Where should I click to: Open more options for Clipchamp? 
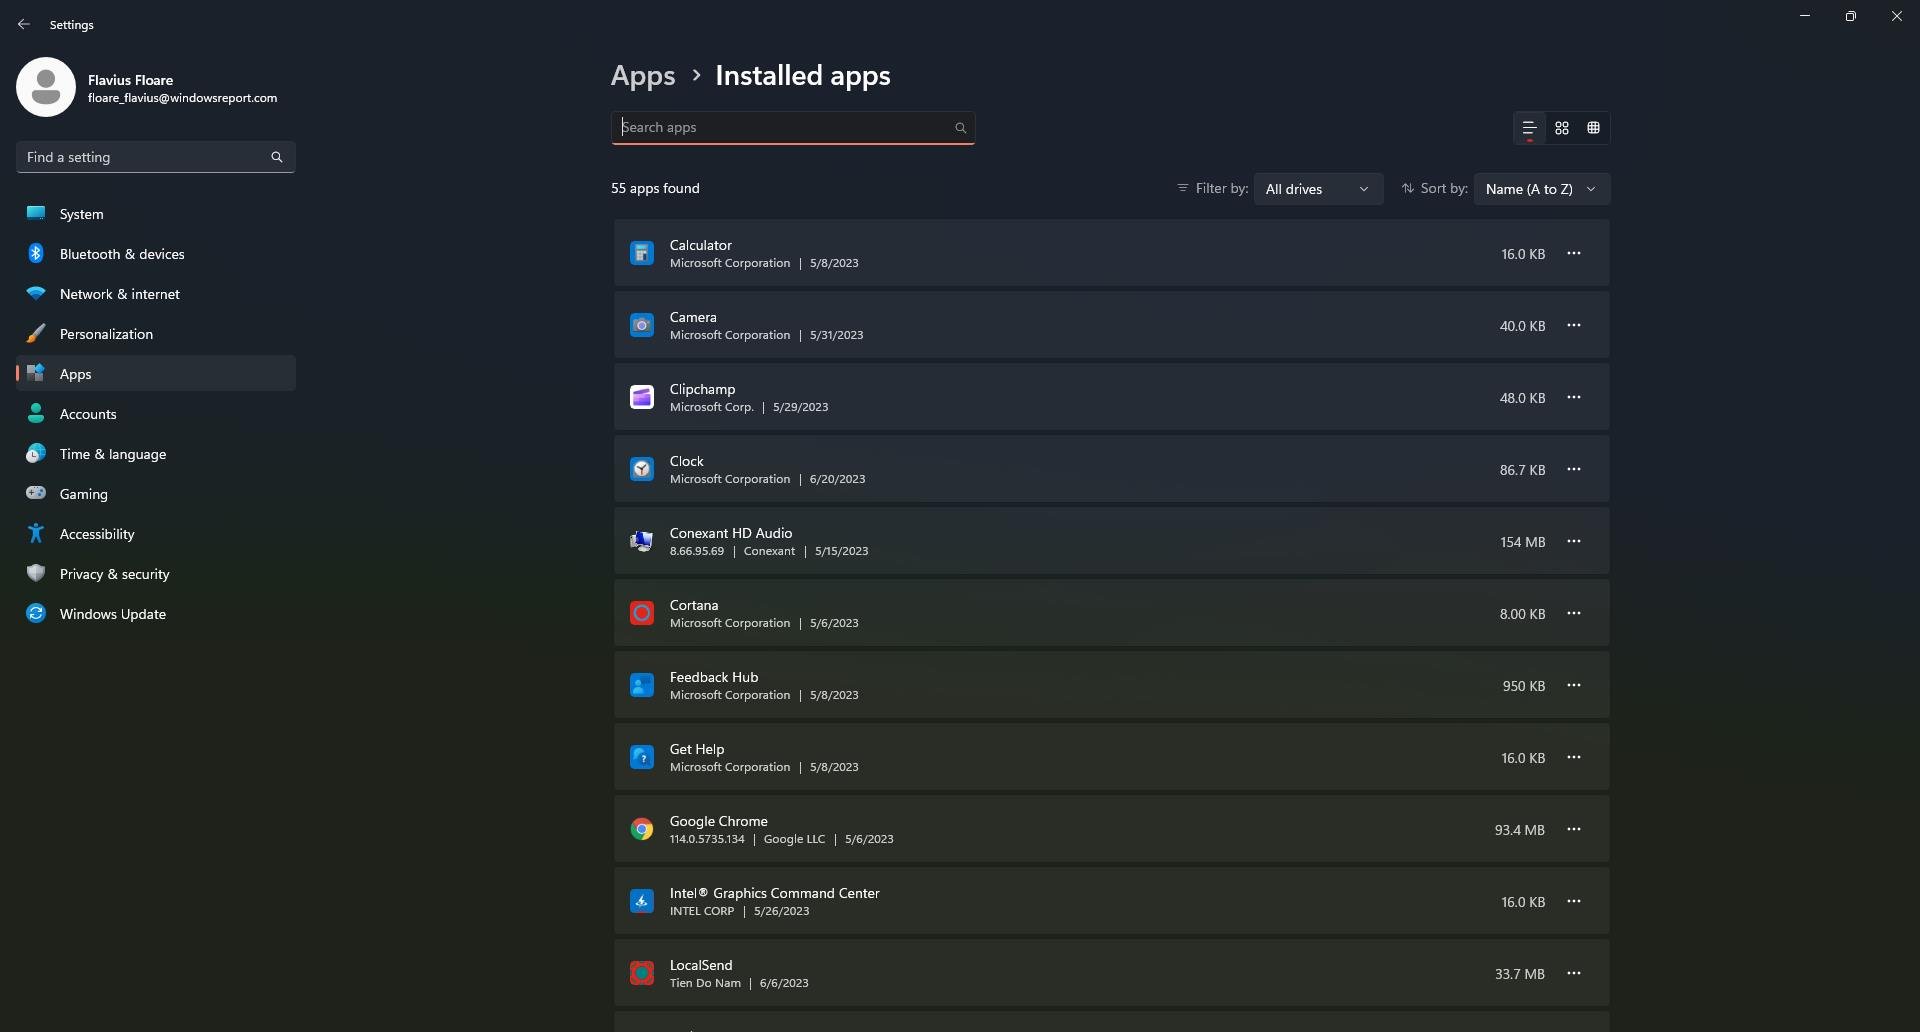(1574, 398)
